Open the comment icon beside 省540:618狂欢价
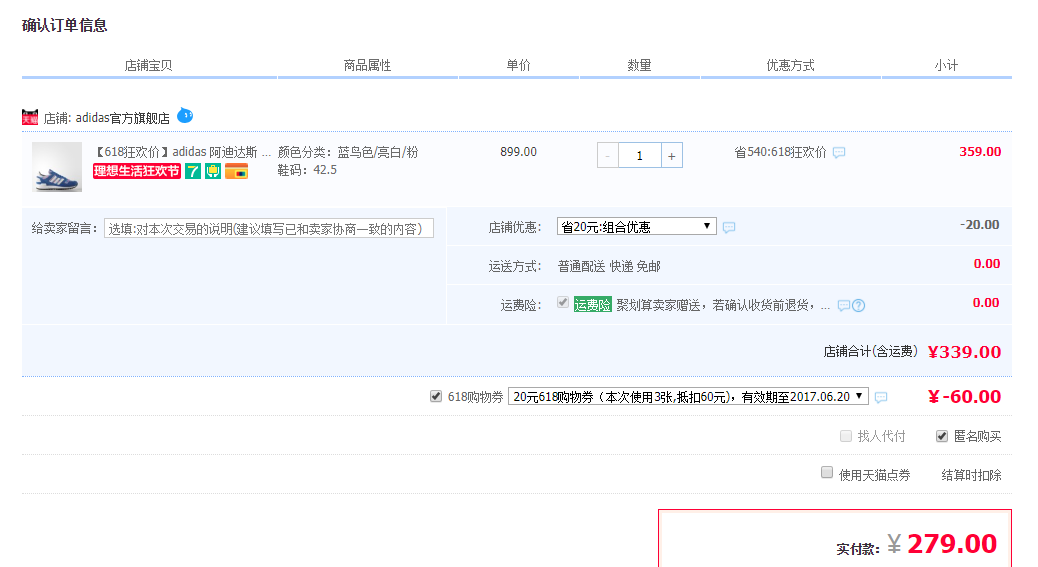The height and width of the screenshot is (567, 1038). point(839,153)
